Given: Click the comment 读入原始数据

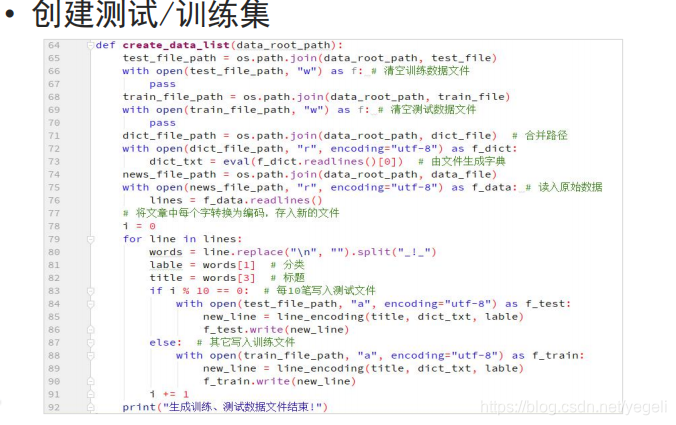Looking at the screenshot, I should (x=570, y=187).
